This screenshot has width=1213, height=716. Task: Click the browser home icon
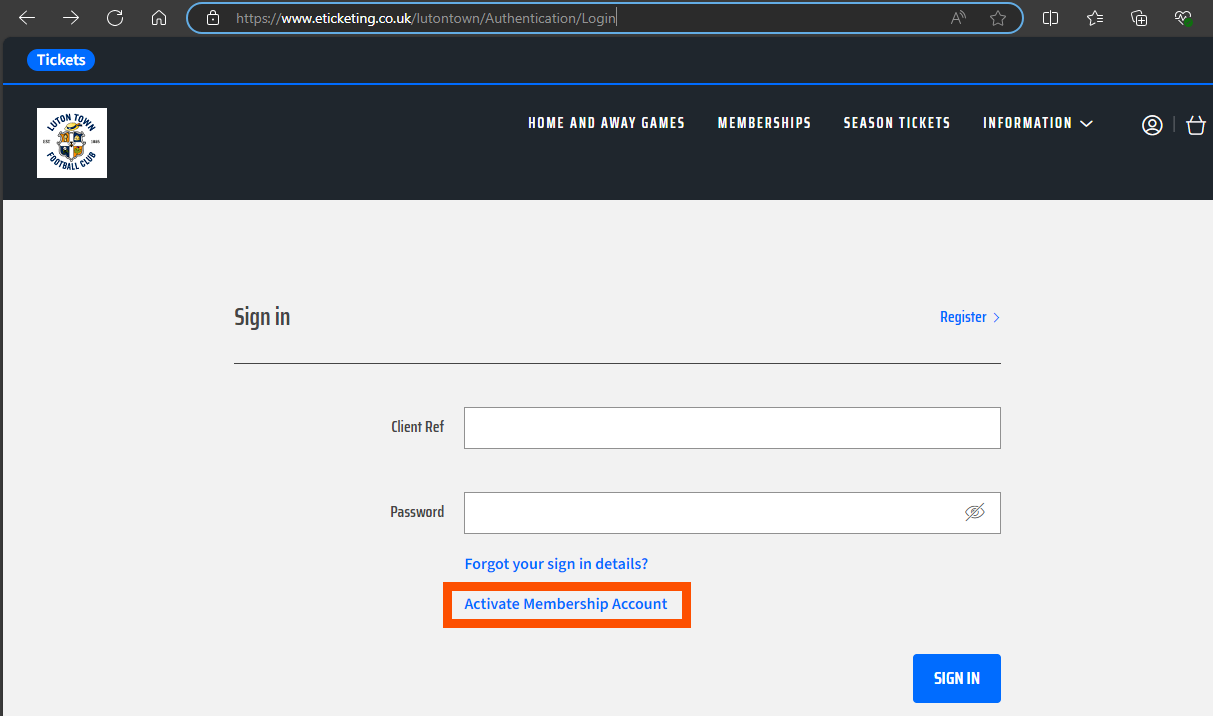[159, 17]
